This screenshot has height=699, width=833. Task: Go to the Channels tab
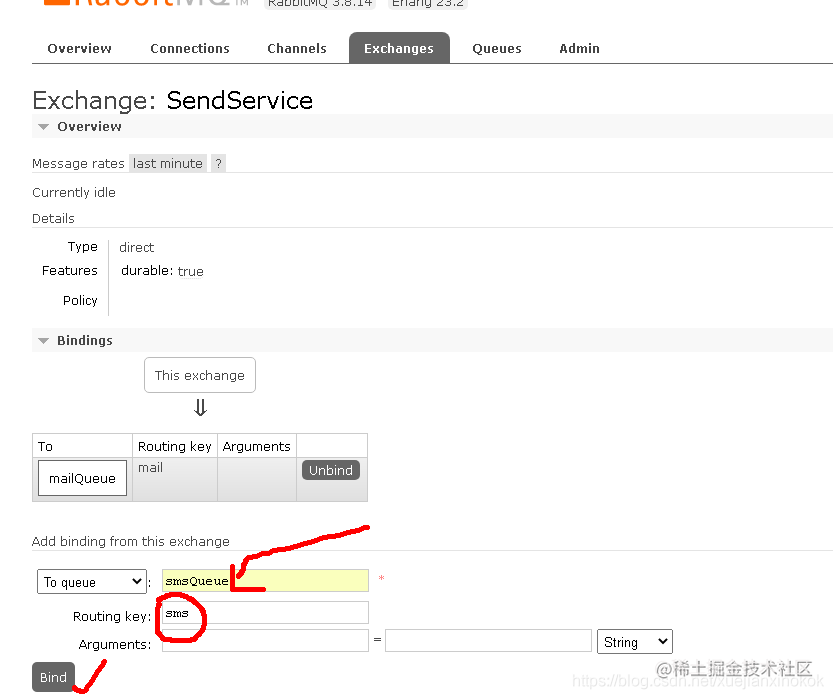(297, 48)
